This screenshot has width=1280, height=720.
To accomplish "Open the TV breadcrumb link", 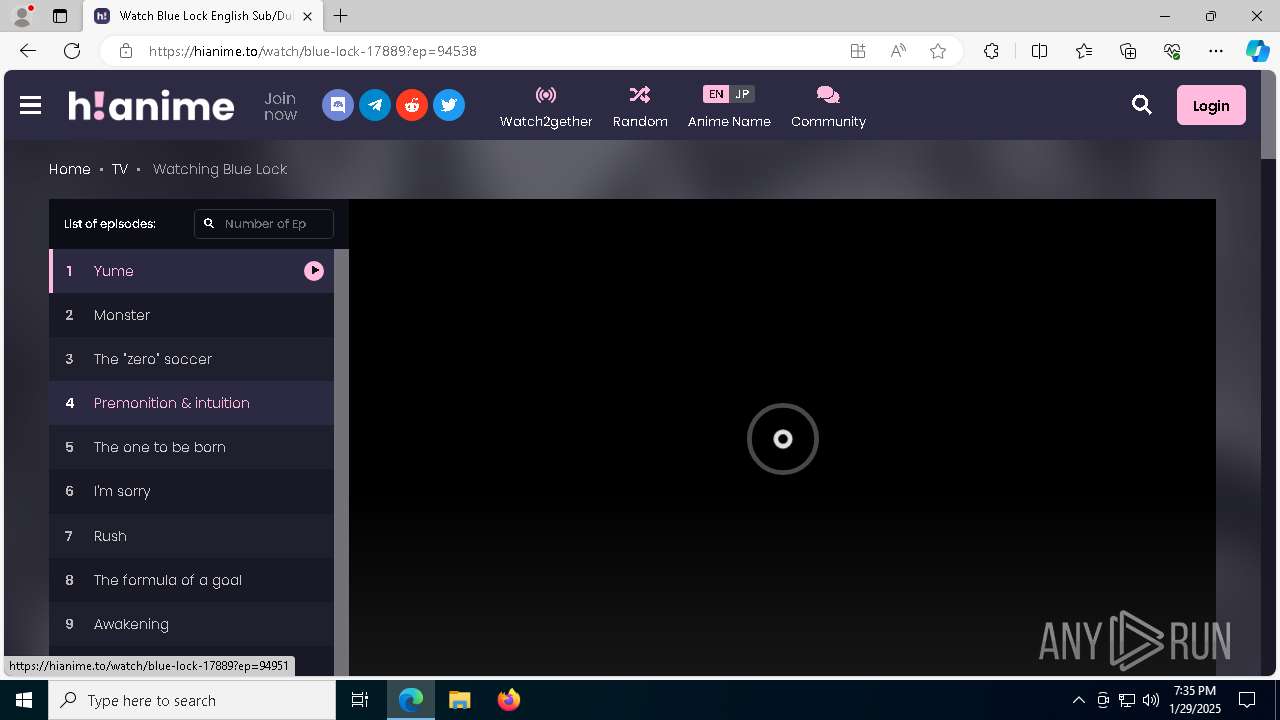I will (120, 169).
